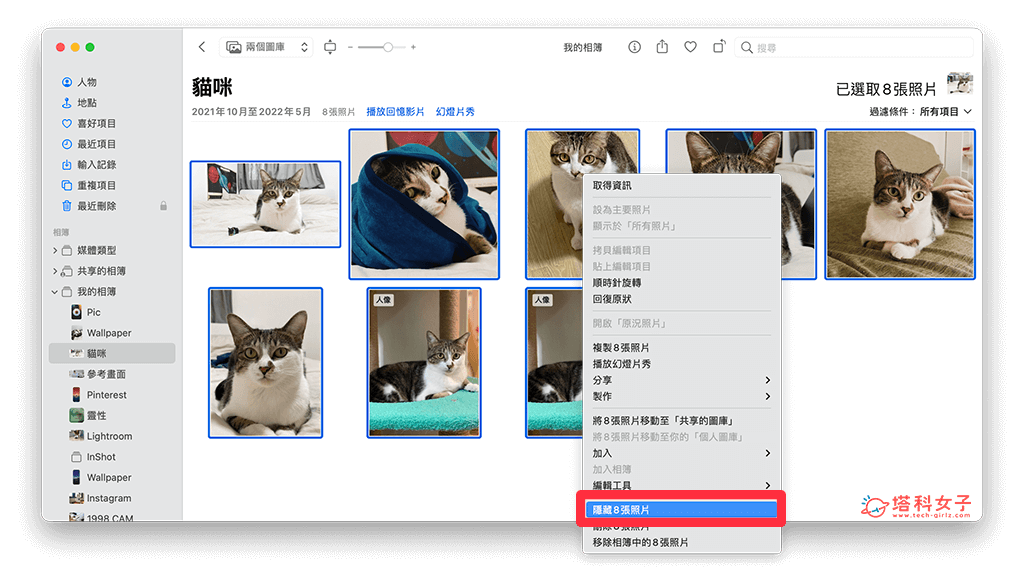Select the cat lying on white bed photo

pyautogui.click(x=265, y=204)
